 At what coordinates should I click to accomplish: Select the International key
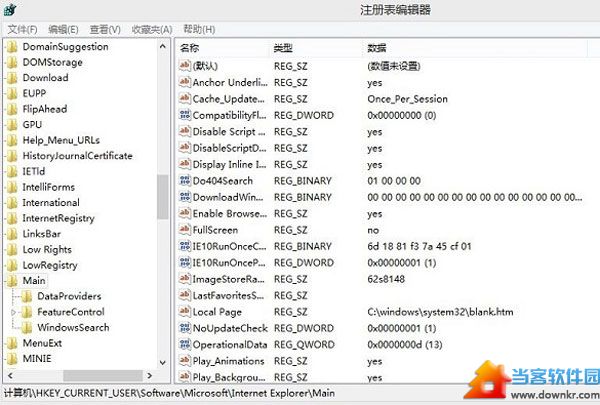[x=51, y=202]
